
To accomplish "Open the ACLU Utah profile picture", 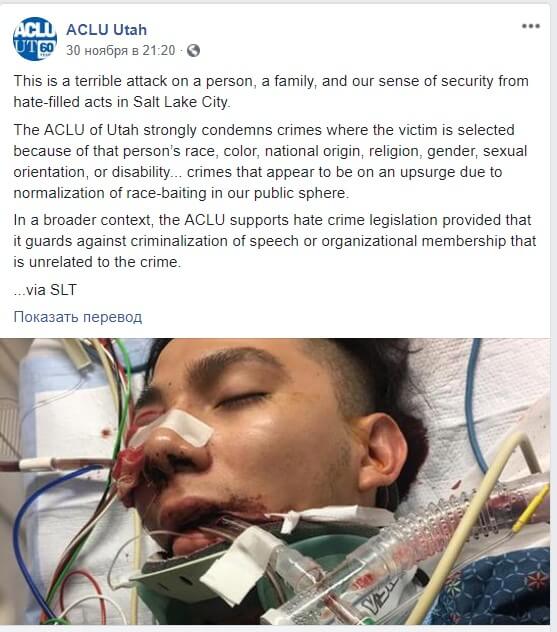I will (35, 39).
